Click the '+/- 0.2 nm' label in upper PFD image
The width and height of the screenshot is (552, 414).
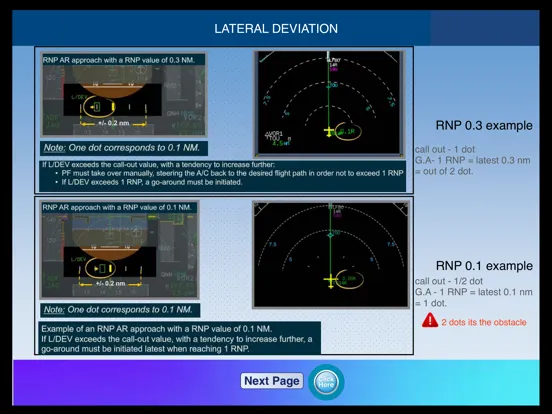[x=113, y=123]
